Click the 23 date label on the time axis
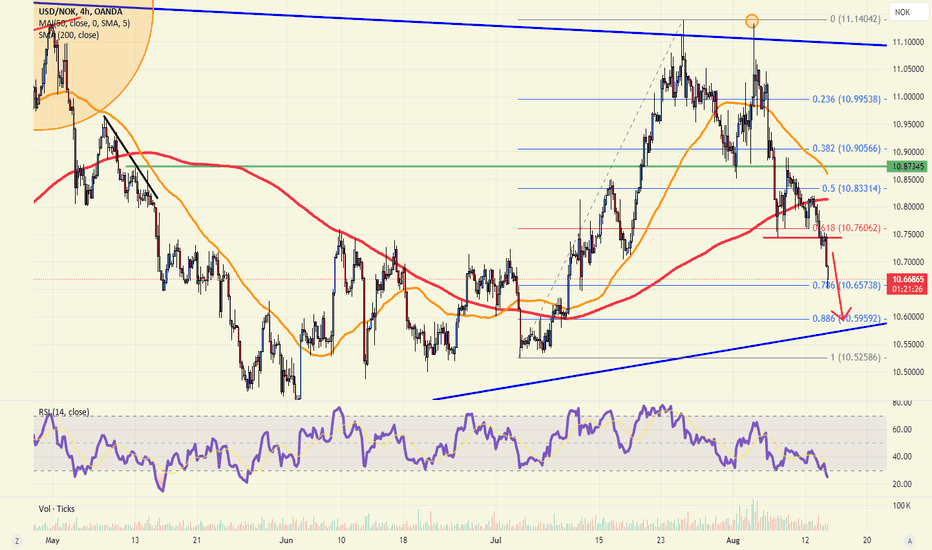This screenshot has height=550, width=932. [x=660, y=540]
